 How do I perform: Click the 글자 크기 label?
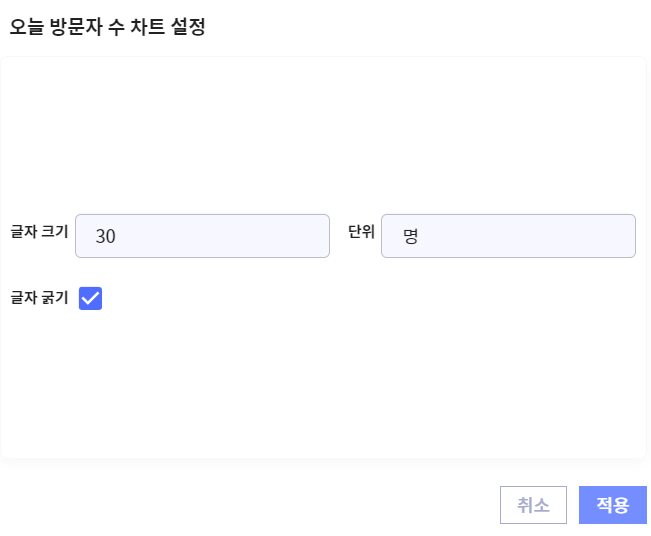tap(39, 232)
